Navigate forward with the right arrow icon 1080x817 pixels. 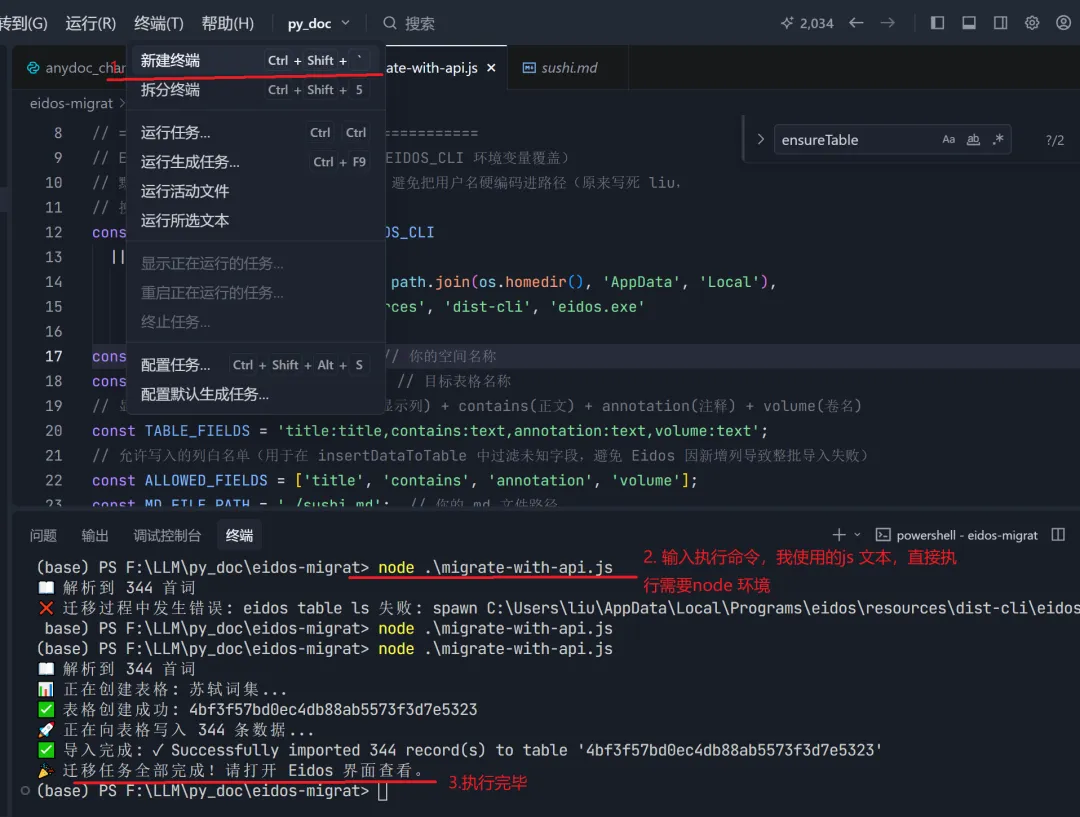888,23
